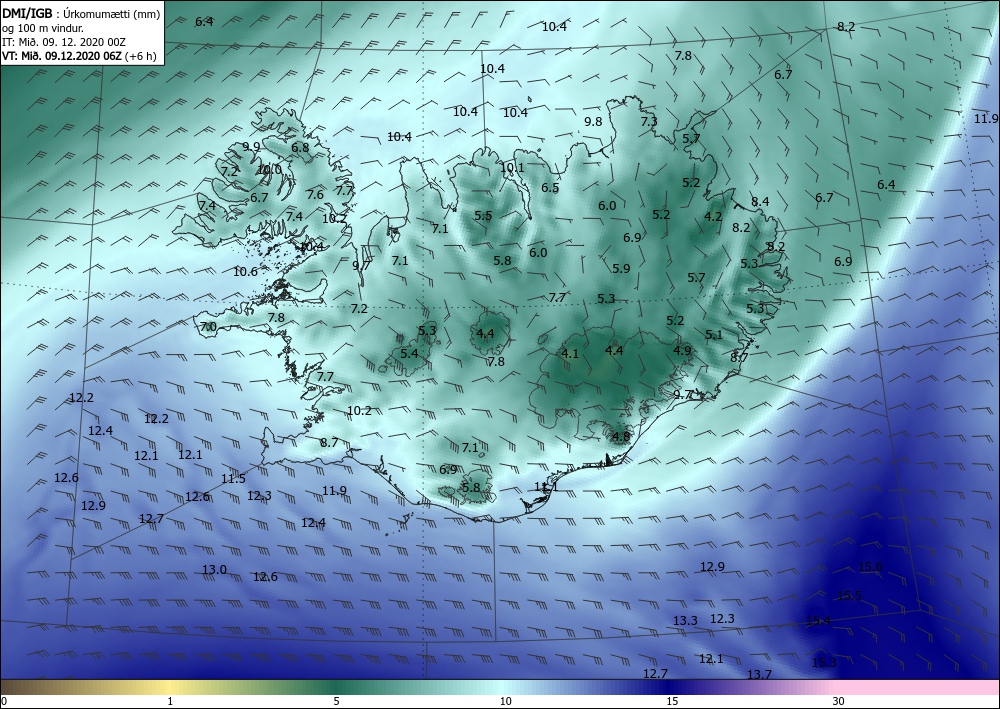This screenshot has height=709, width=1000.
Task: Click the colour scale tick label 10
Action: tap(505, 701)
